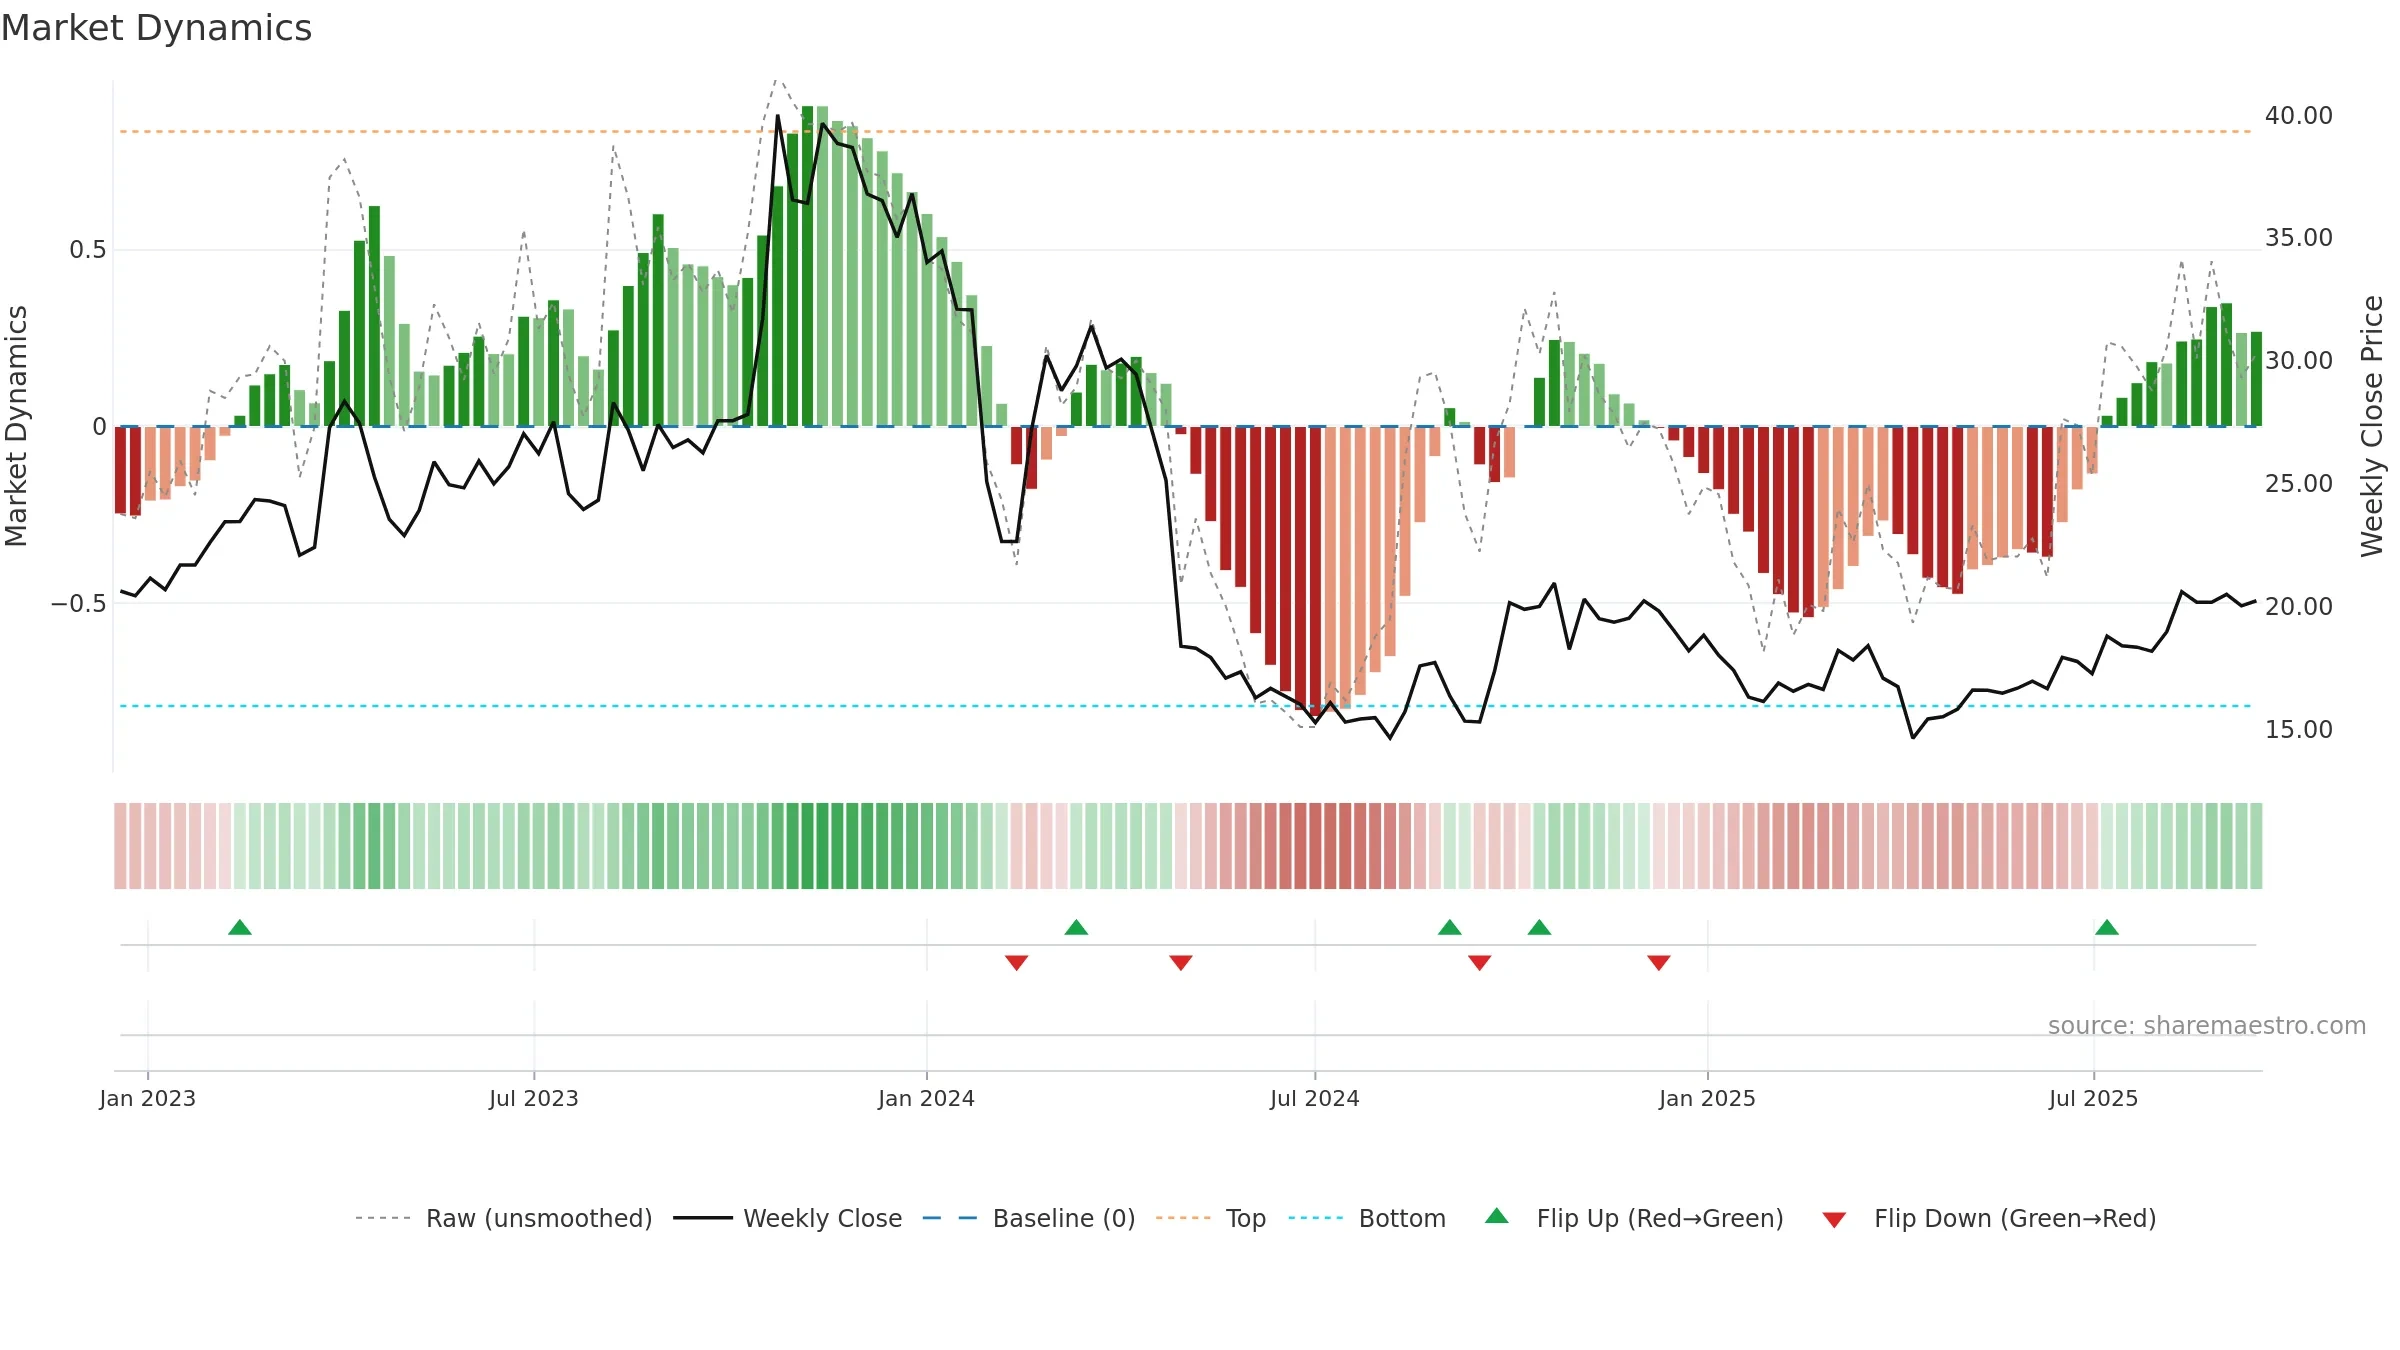
Task: Click the 20.00 price axis label
Action: tap(2299, 607)
